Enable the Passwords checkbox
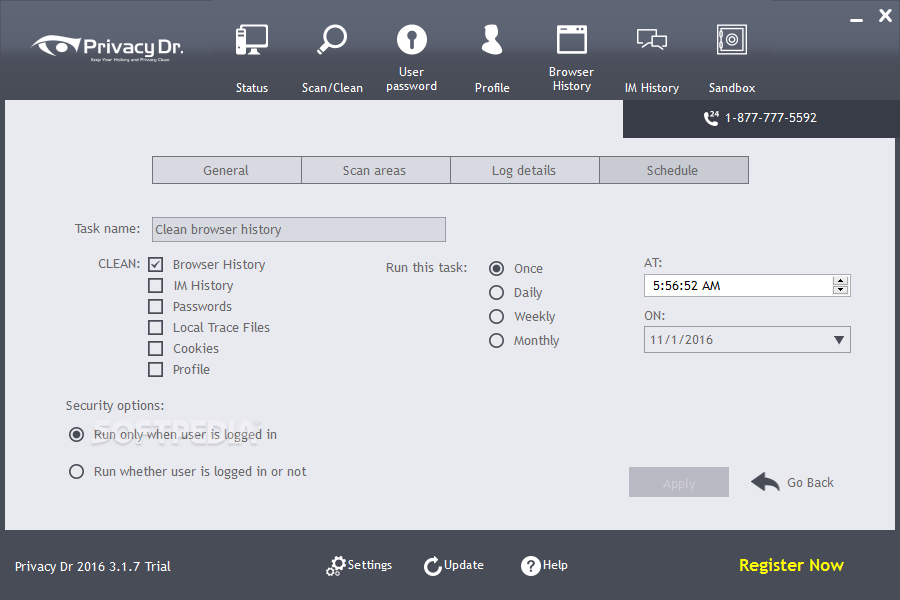This screenshot has height=600, width=900. pyautogui.click(x=156, y=306)
